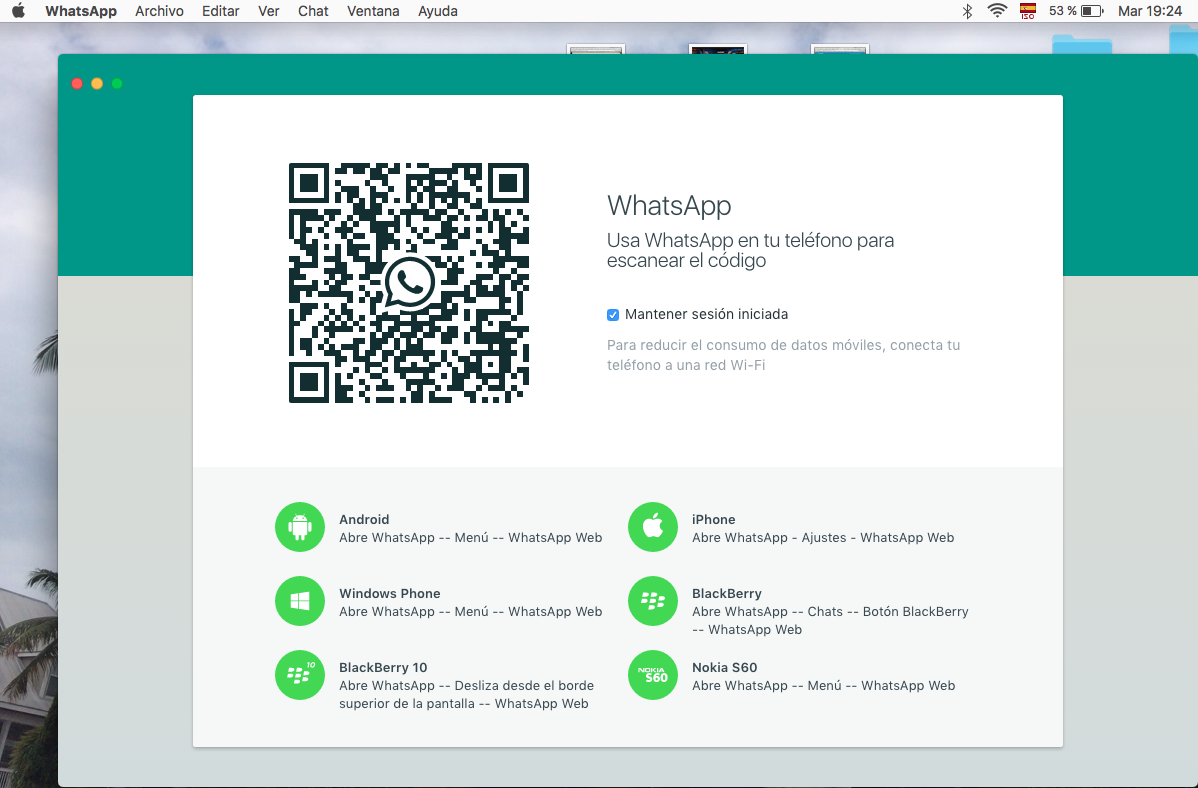Open the Ver menu
The width and height of the screenshot is (1198, 788).
point(268,11)
